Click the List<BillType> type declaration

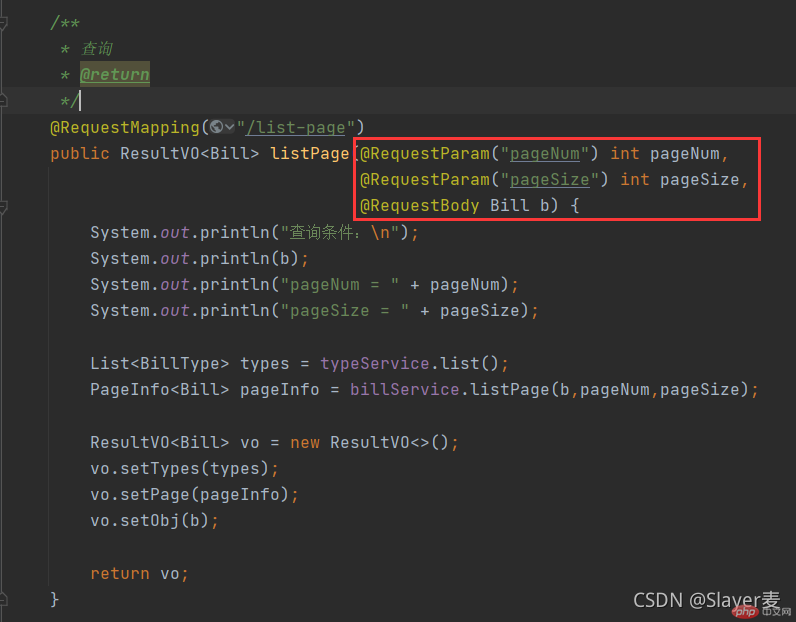[159, 364]
